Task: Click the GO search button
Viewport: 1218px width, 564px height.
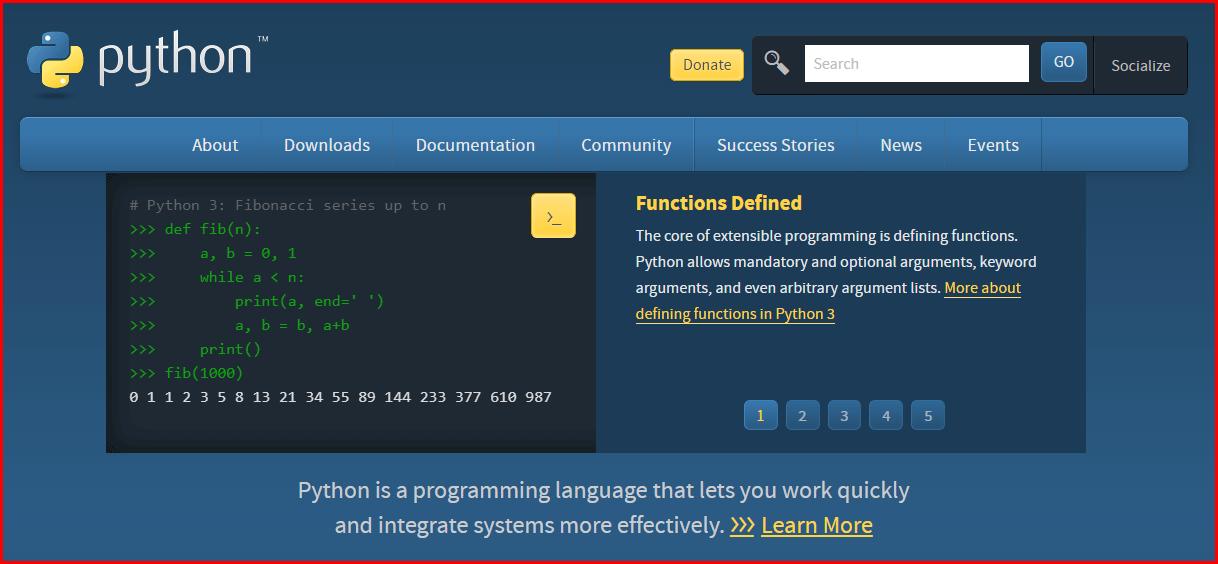Action: coord(1064,62)
